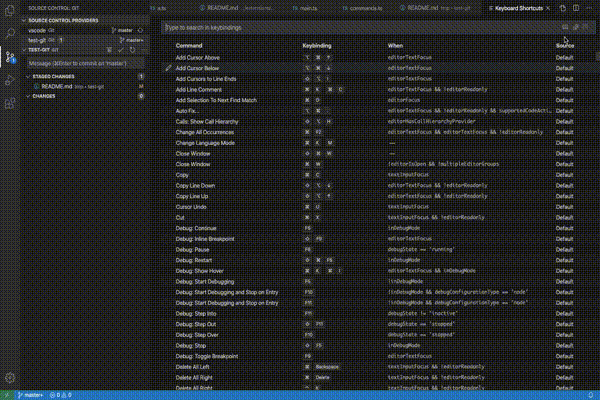Click master+ branch in status bar
The height and width of the screenshot is (400, 600).
31,395
